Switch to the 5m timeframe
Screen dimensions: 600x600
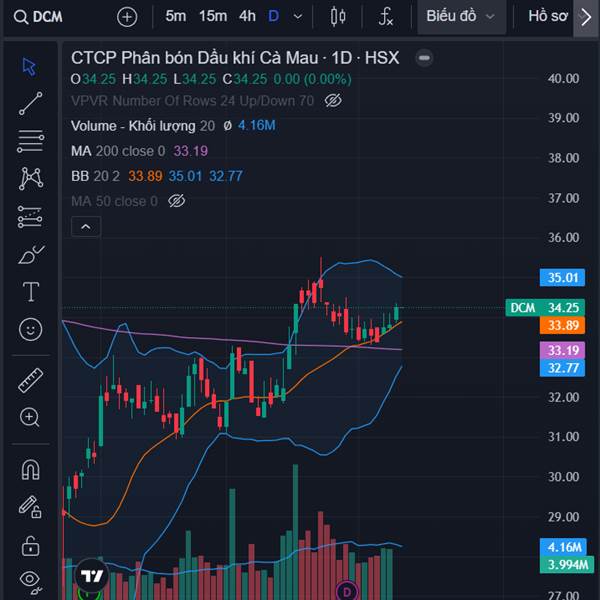tap(176, 16)
